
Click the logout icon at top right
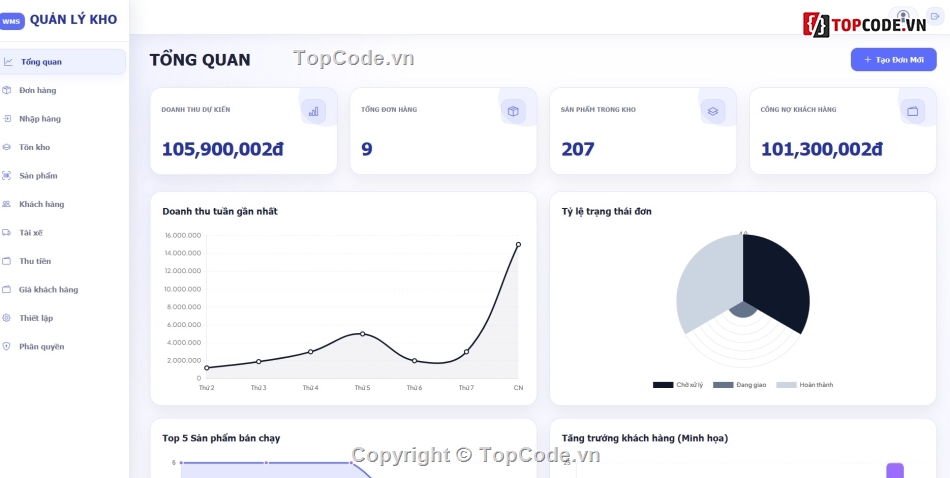pos(935,16)
